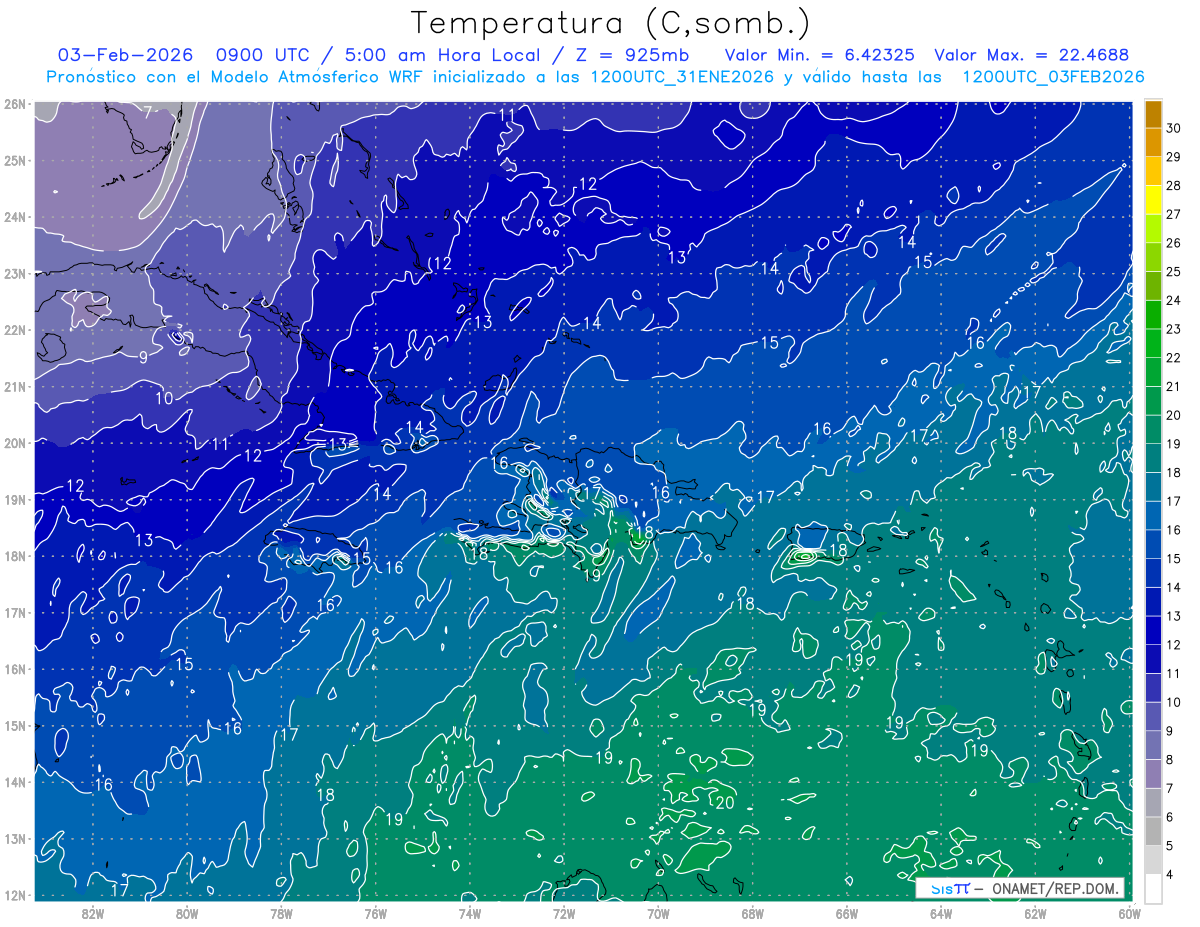Click the yellow legend swatch between 27 and 28

1154,199
